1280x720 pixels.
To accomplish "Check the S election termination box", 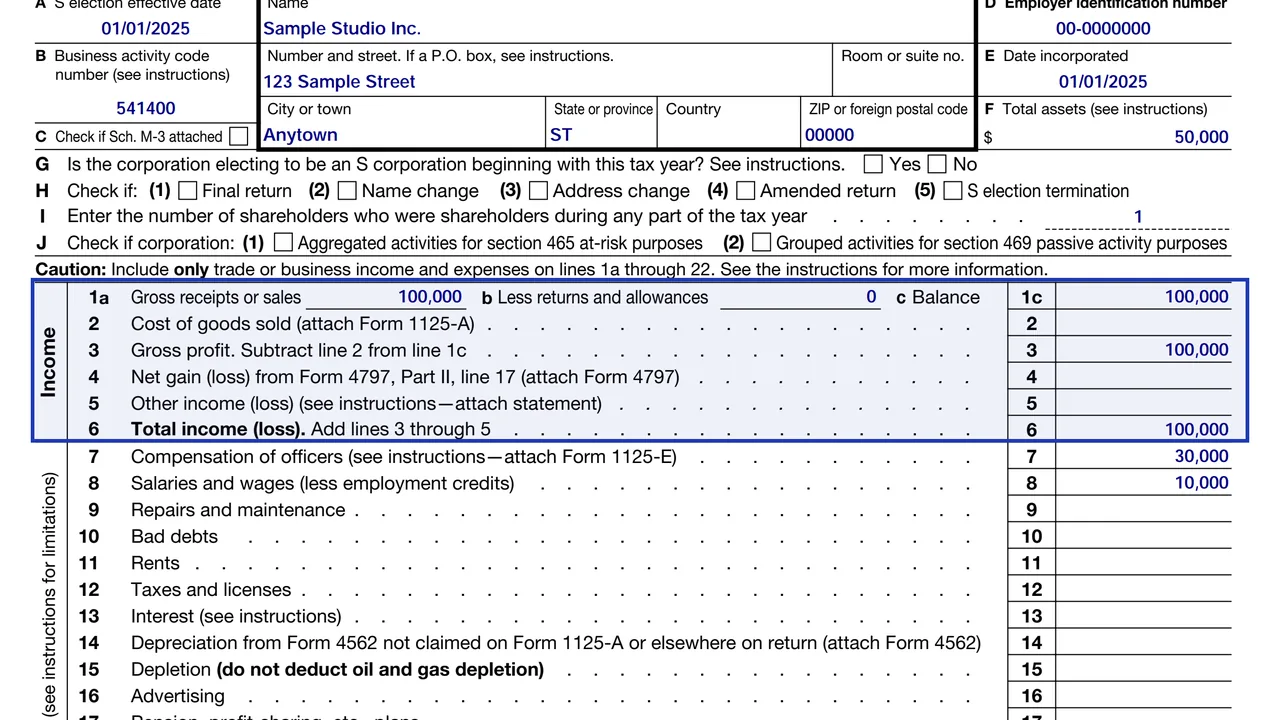I will 952,190.
